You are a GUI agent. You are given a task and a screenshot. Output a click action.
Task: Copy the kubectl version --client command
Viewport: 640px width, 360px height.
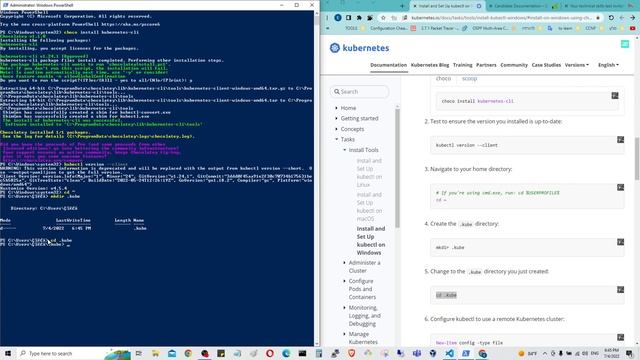620,140
